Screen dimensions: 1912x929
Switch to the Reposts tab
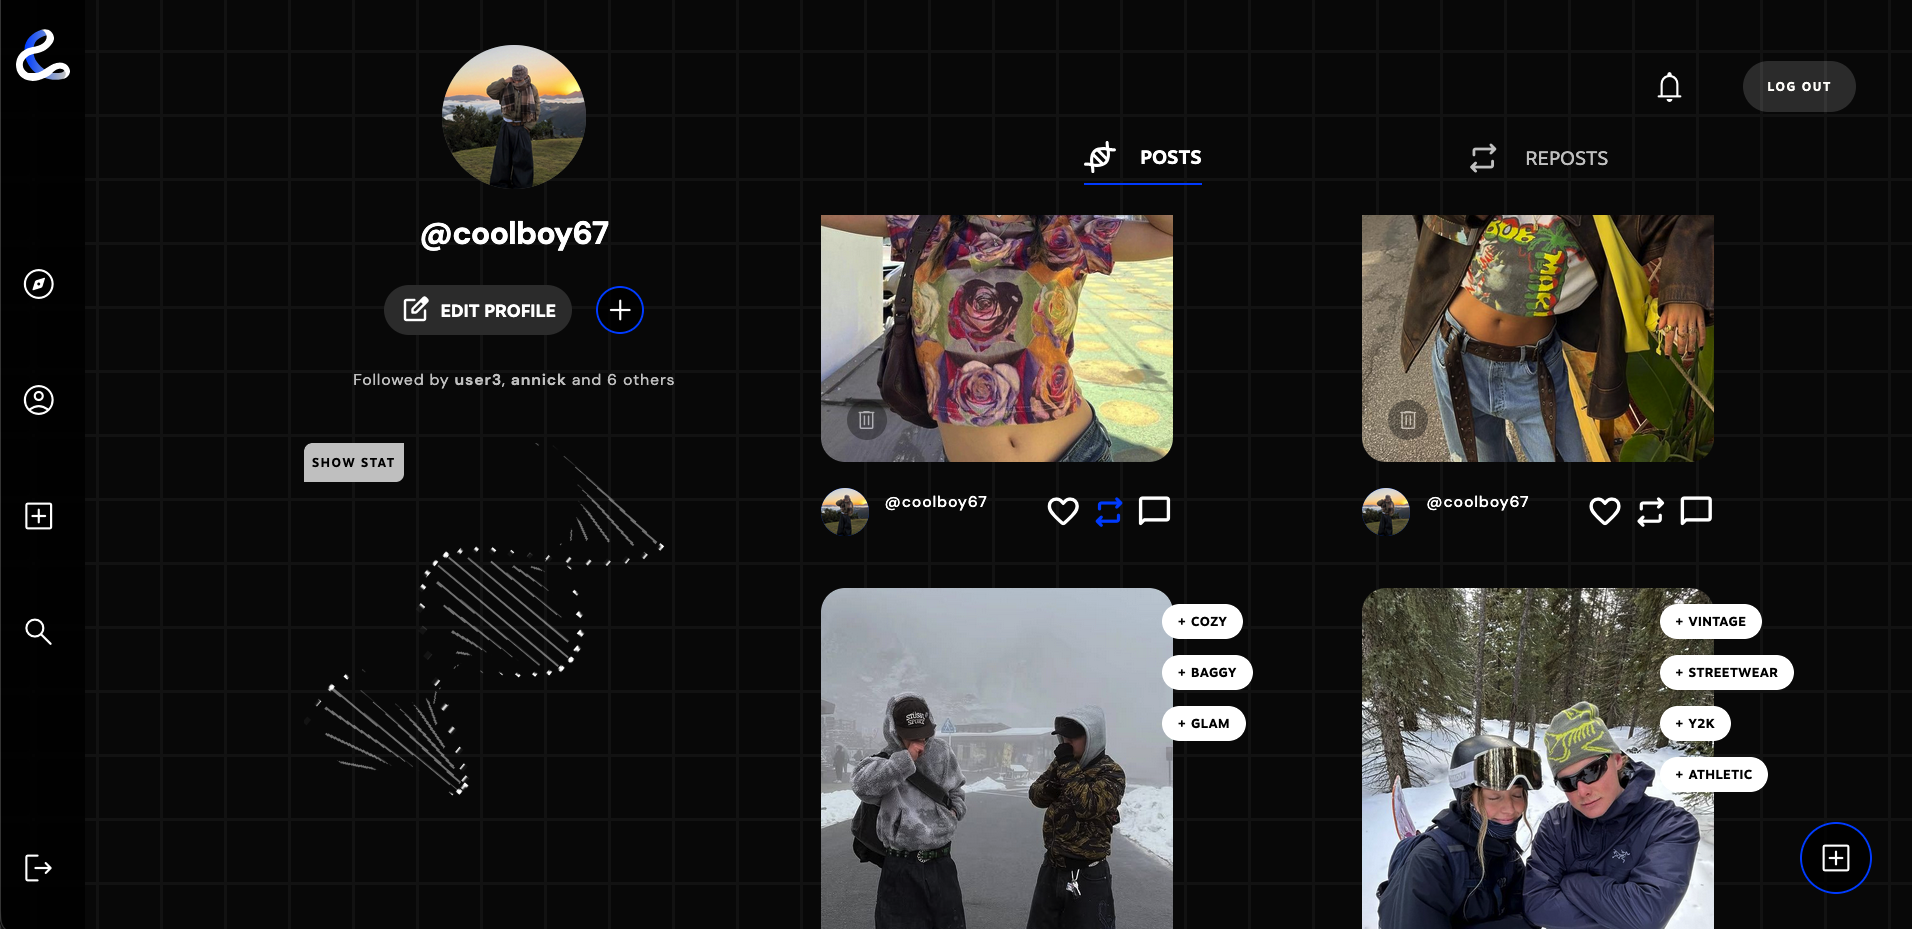click(x=1539, y=158)
